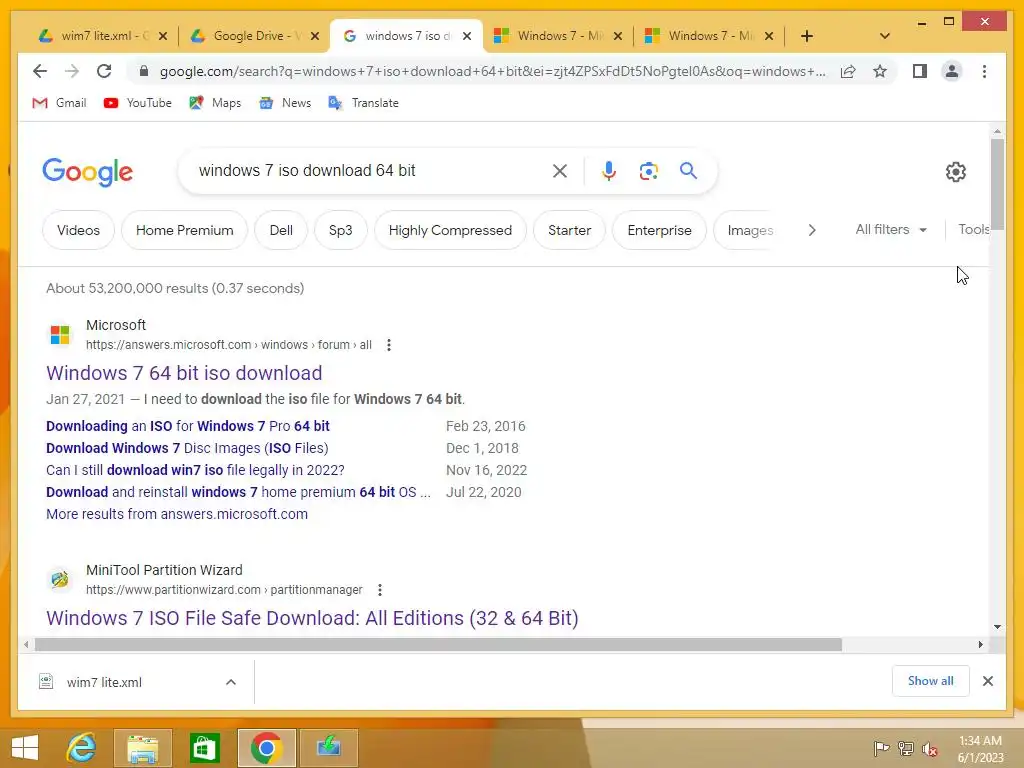
Task: Open options for MiniTool Partition Wizard result
Action: (x=379, y=590)
